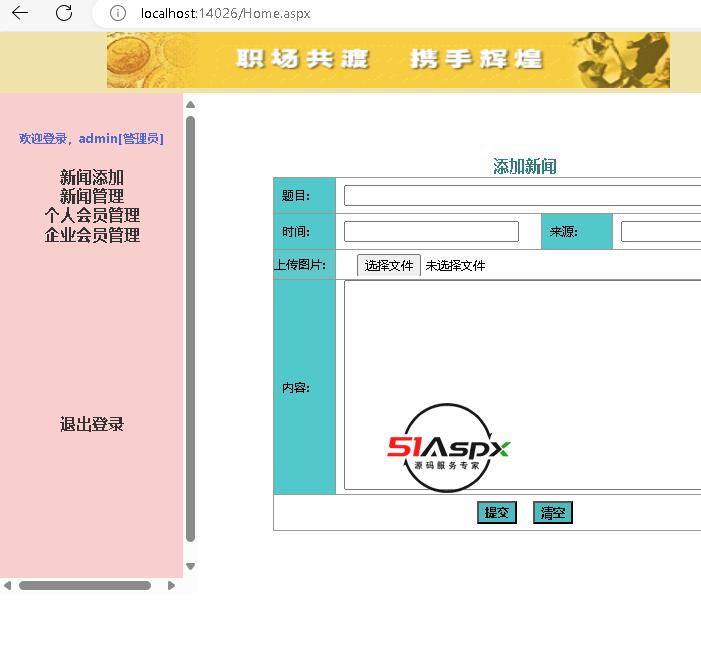
Task: Click the 职场共渡 携手辉煌 banner image
Action: coord(388,60)
